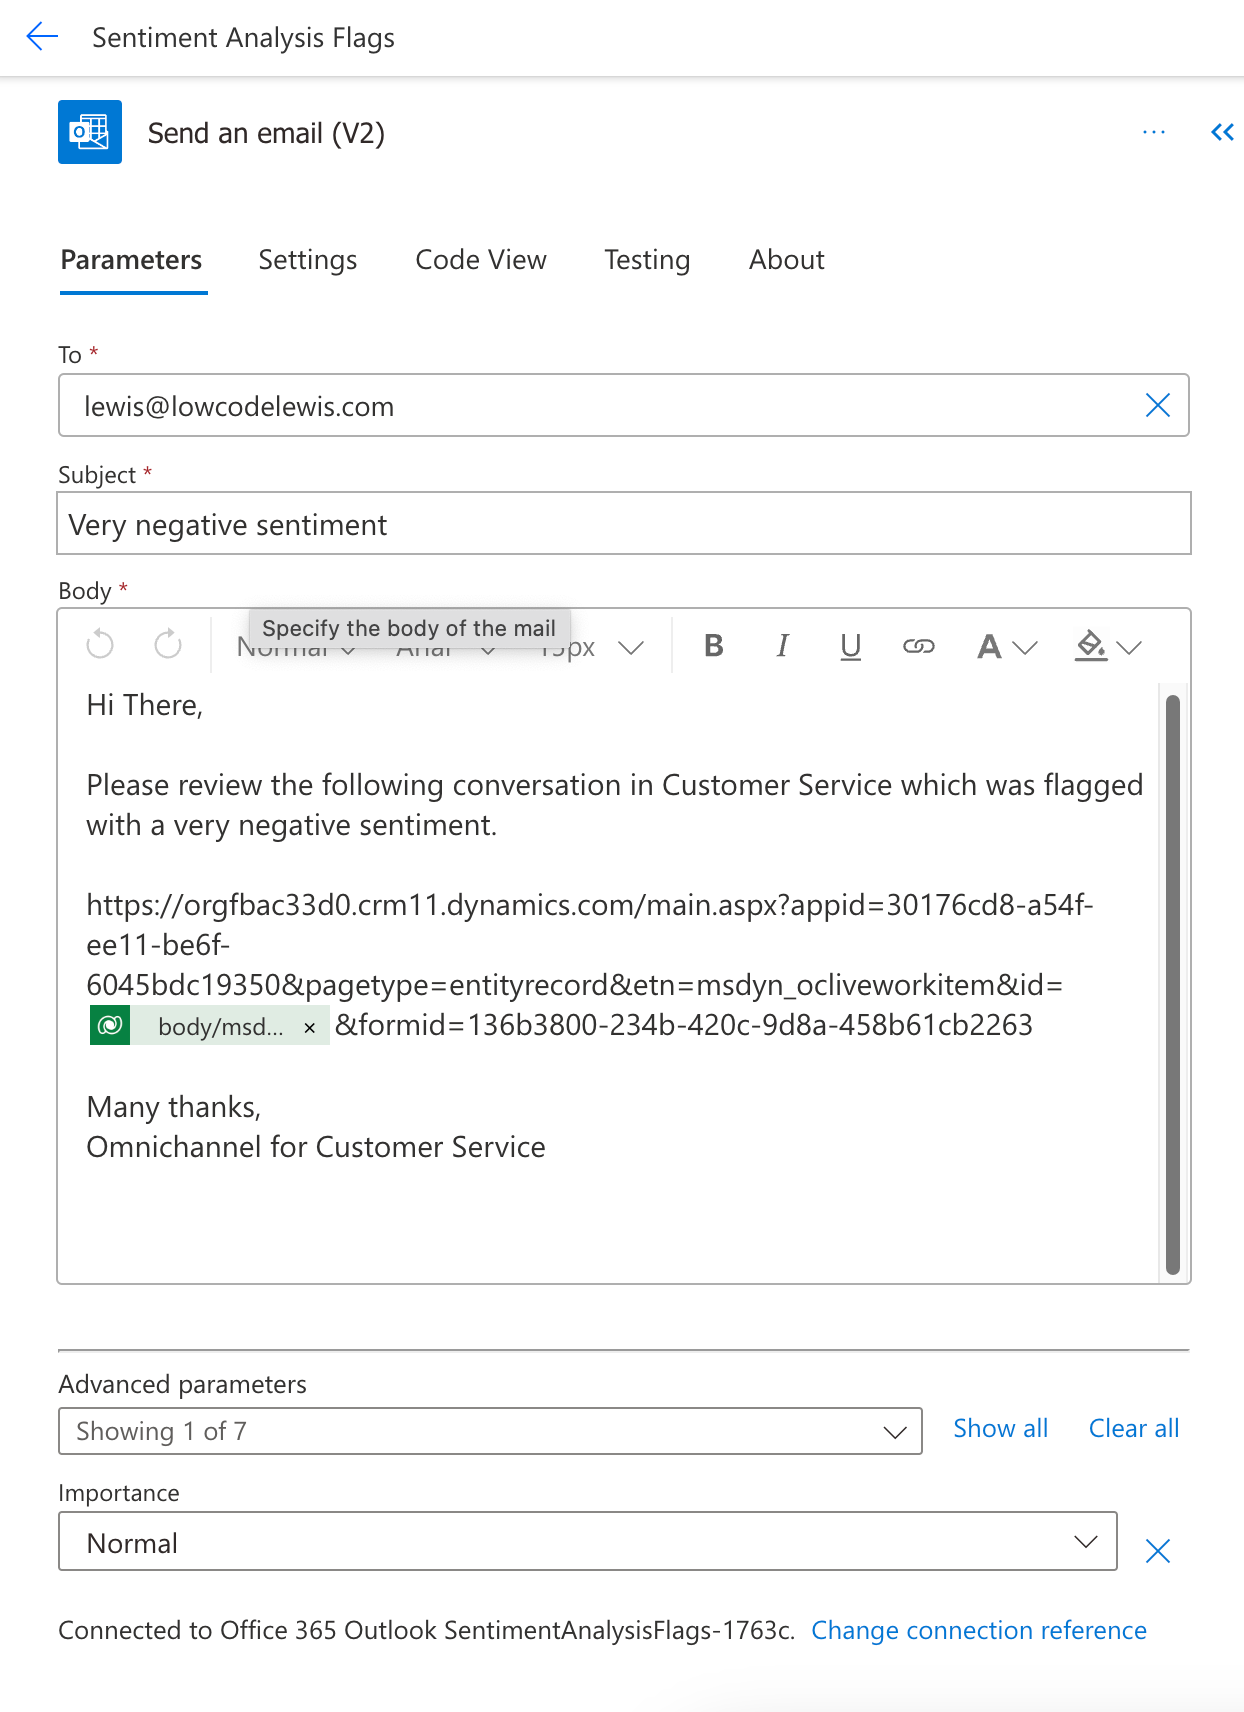
Task: Remove the body/msd dynamic content token
Action: pos(310,1027)
